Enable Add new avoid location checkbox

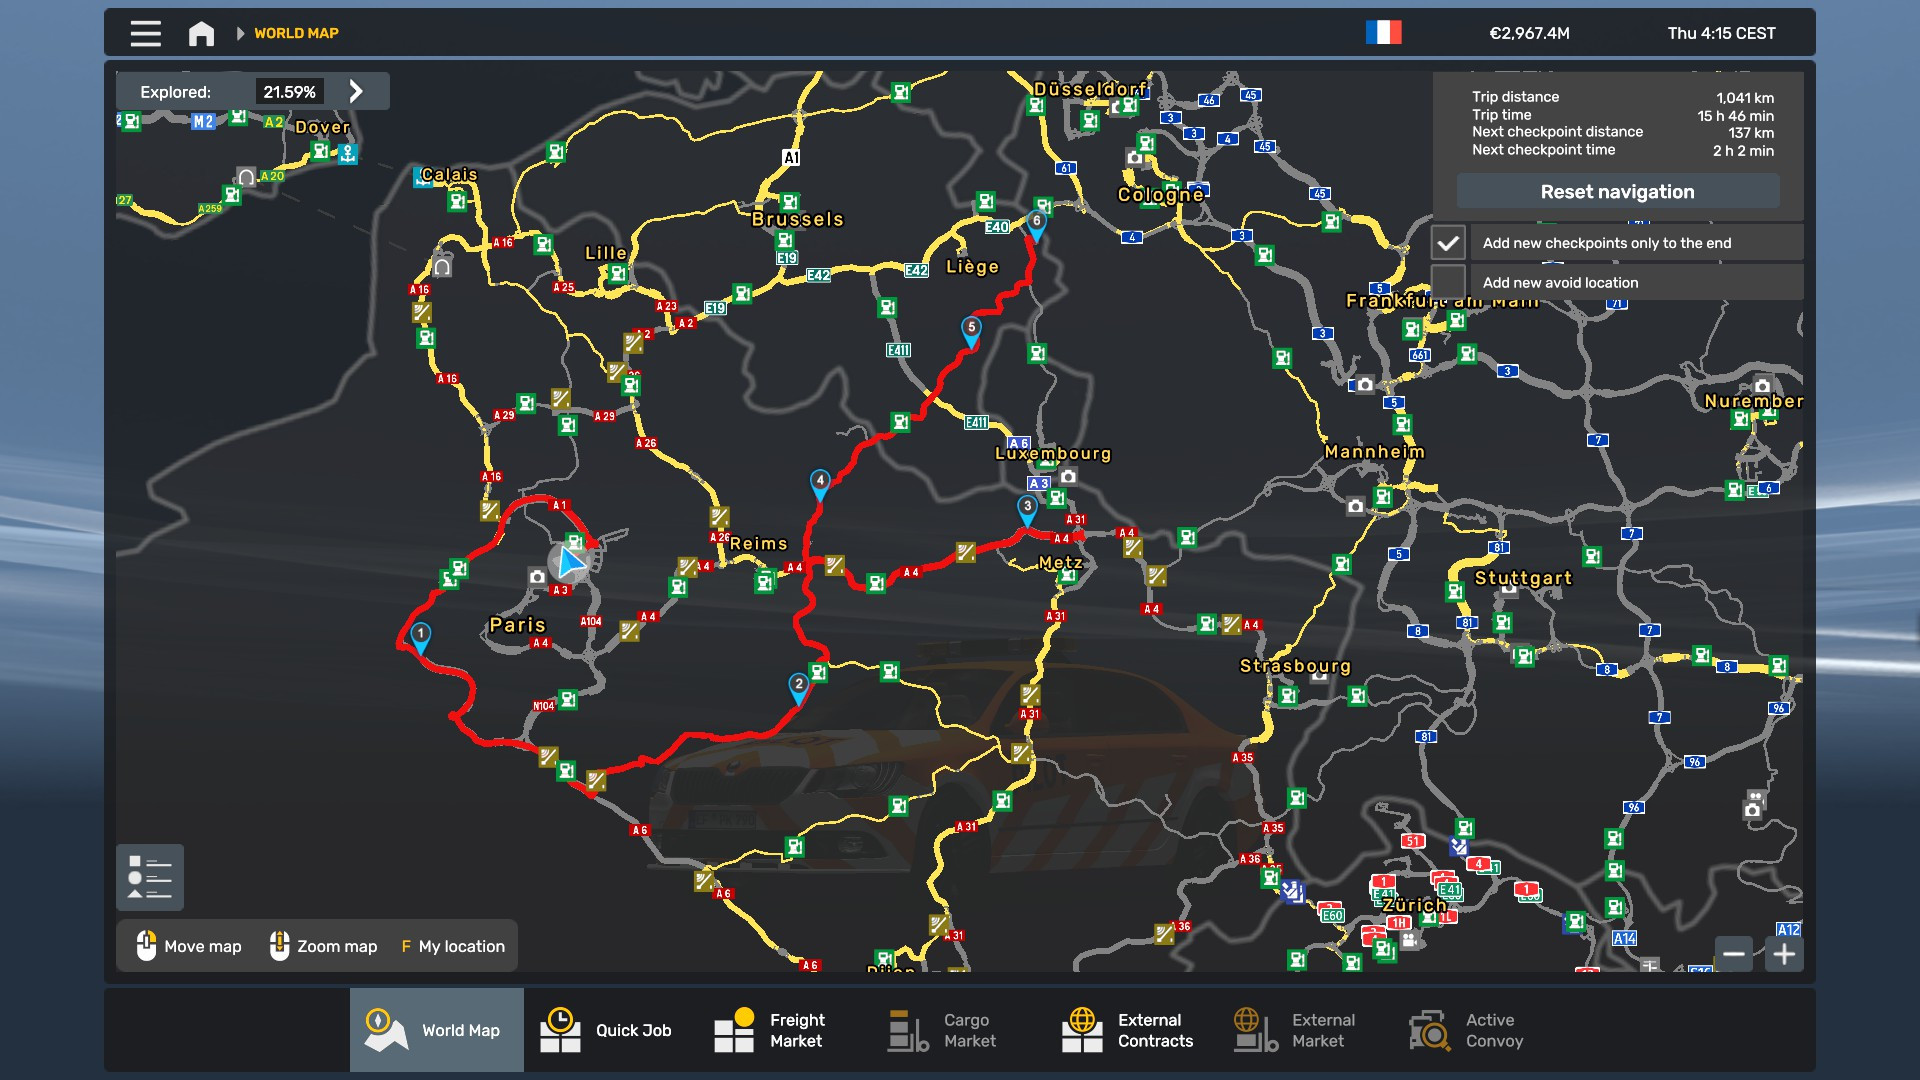(1448, 282)
